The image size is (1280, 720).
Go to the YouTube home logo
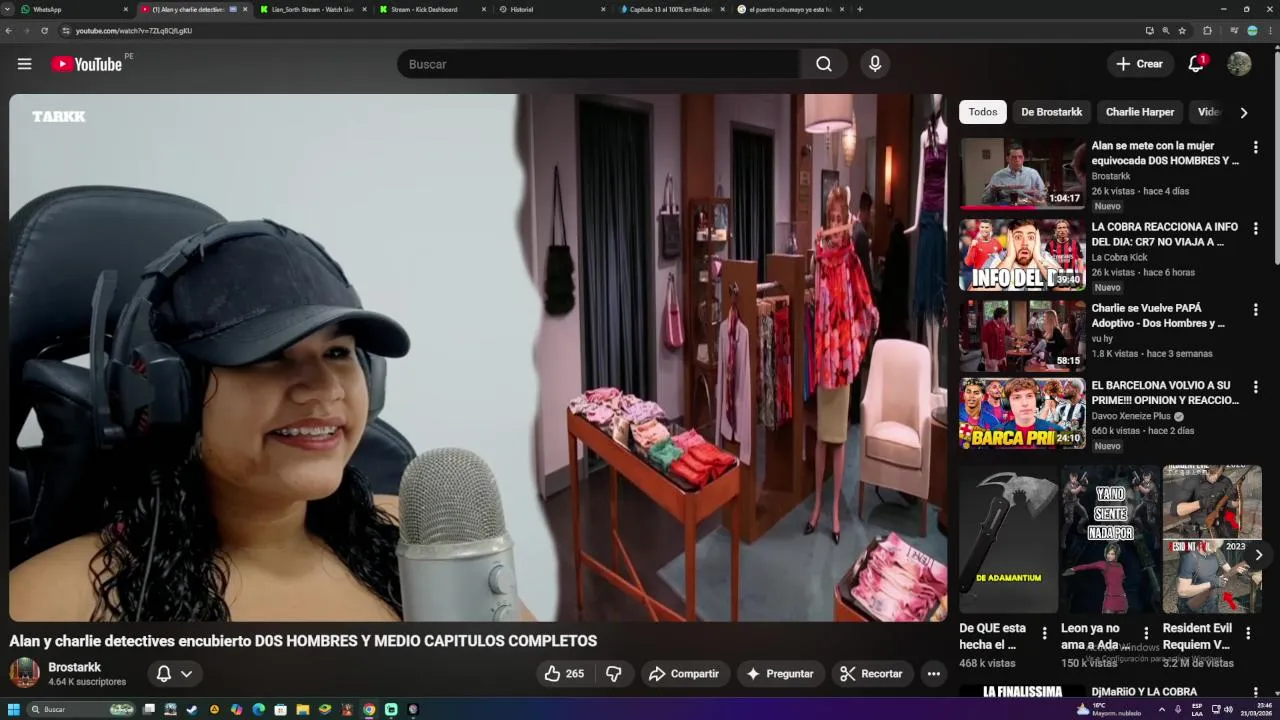87,64
